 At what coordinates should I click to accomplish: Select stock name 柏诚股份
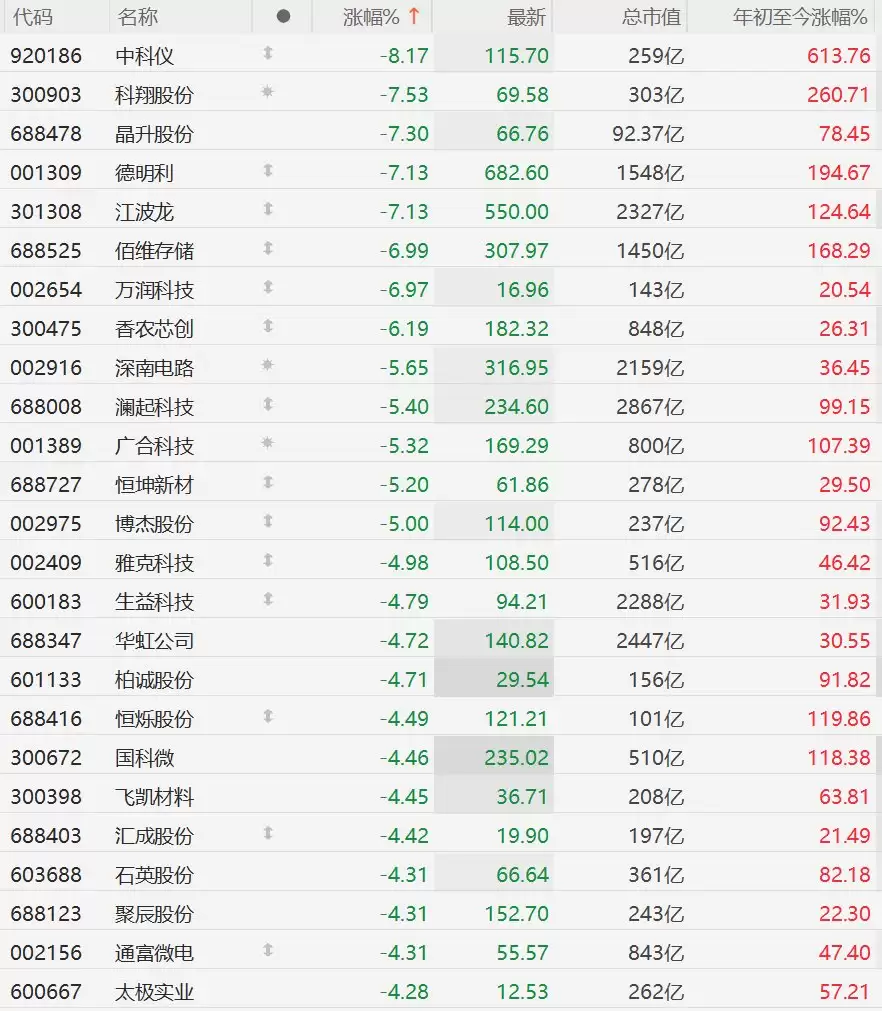click(x=154, y=681)
